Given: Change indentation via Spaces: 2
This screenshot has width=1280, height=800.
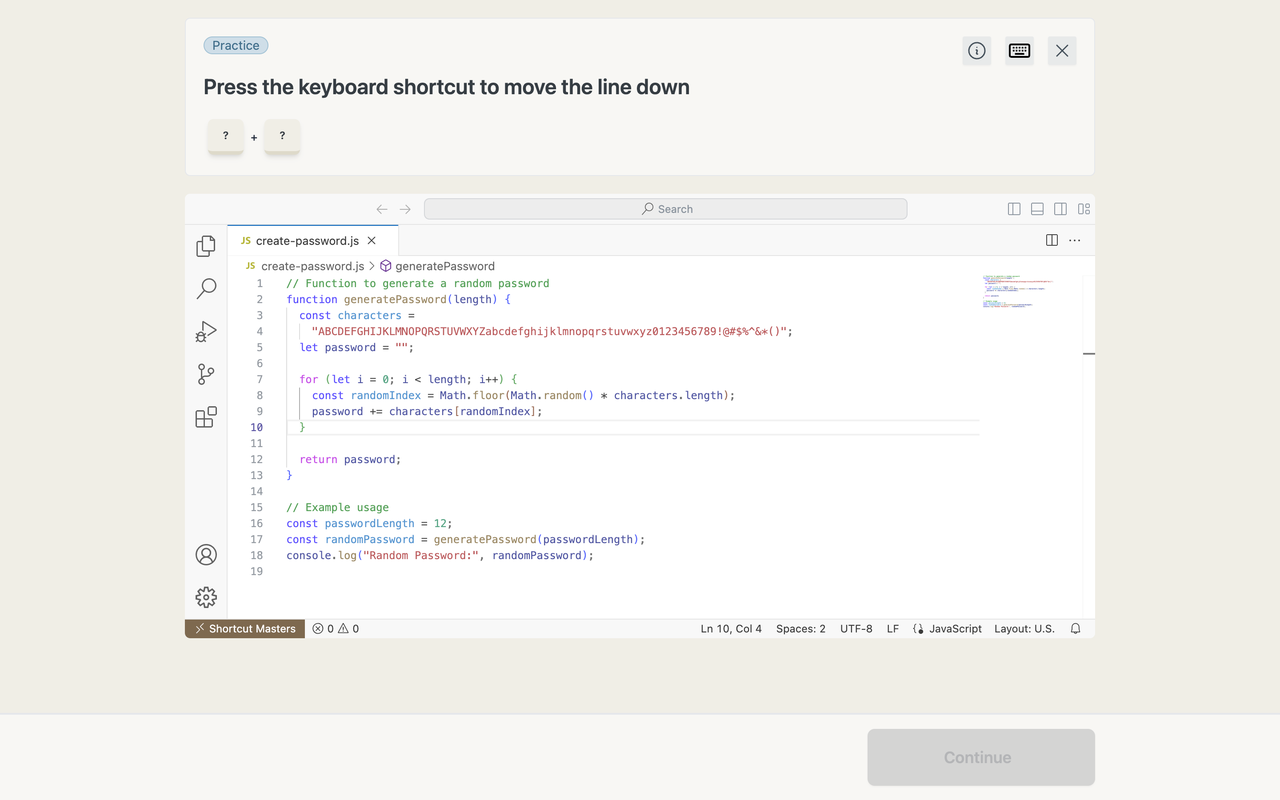Looking at the screenshot, I should point(801,629).
